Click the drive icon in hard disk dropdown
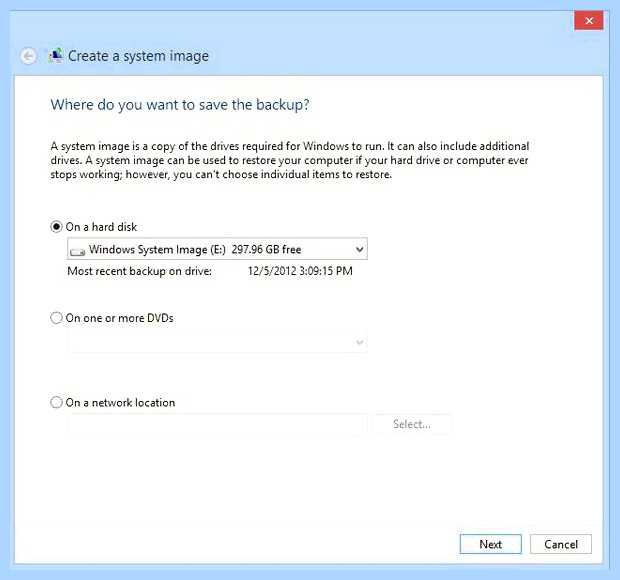Screen dimensions: 620x580 coord(78,251)
